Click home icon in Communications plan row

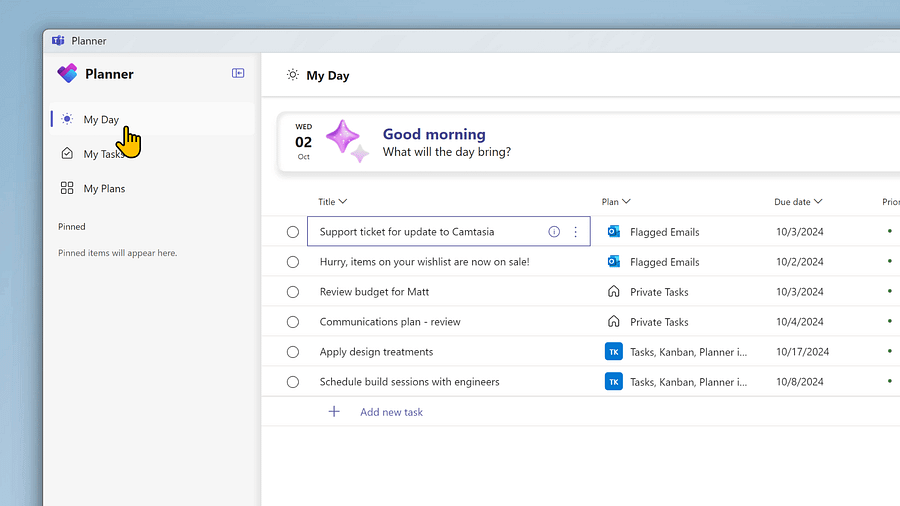click(614, 321)
